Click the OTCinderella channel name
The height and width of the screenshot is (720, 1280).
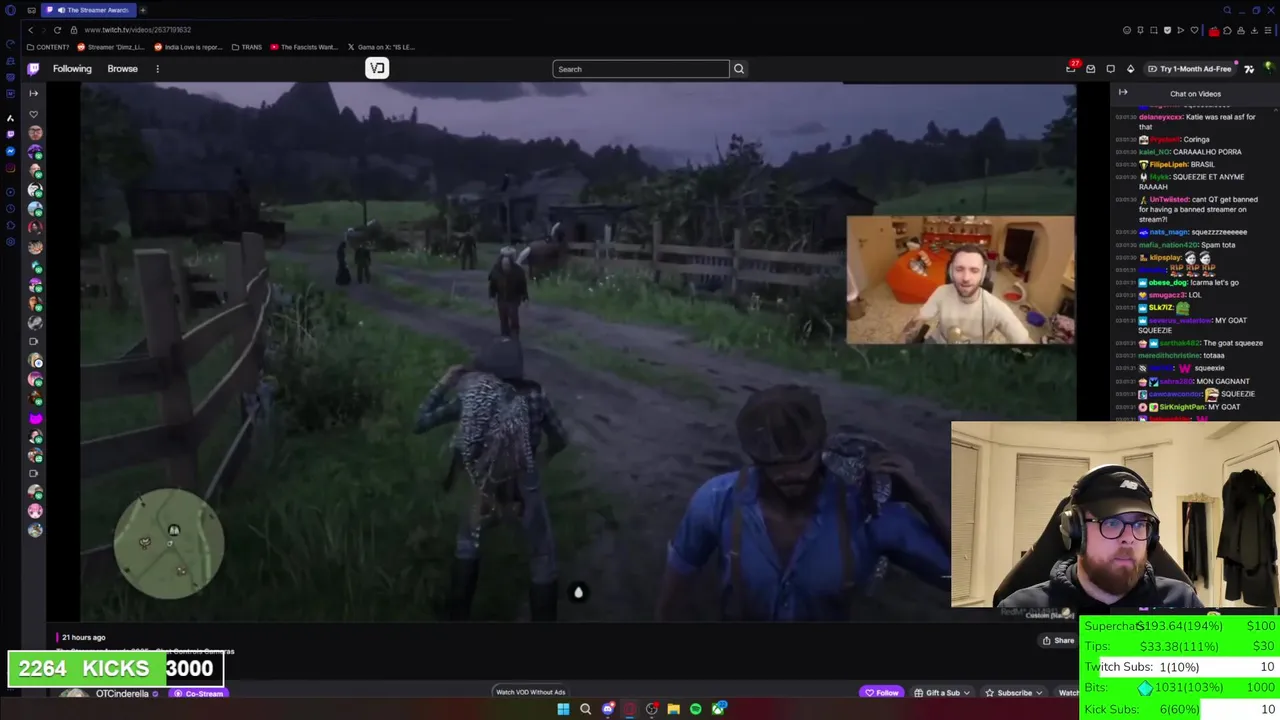click(122, 693)
